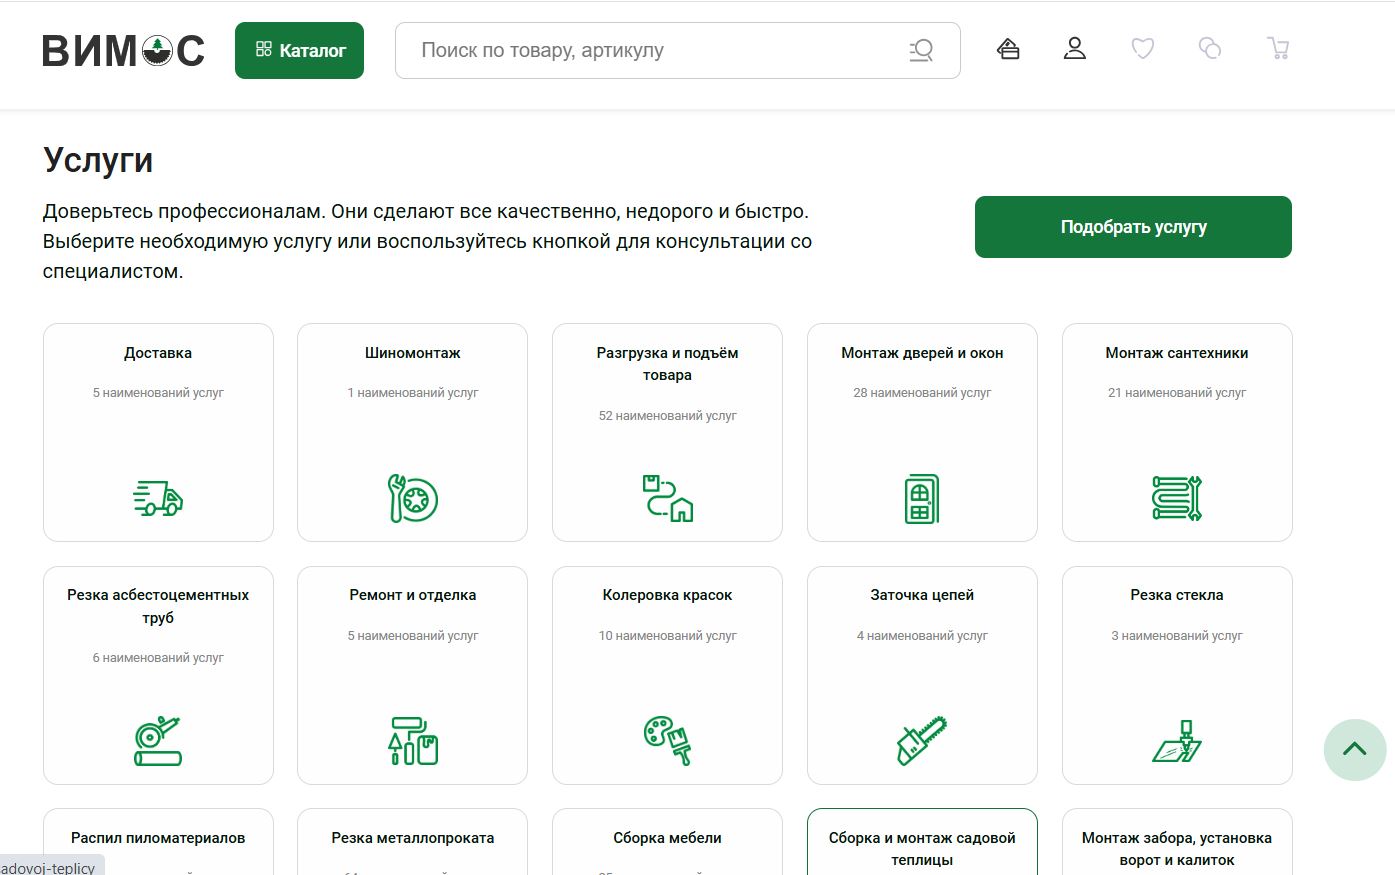The width and height of the screenshot is (1395, 875).
Task: Click the door and window installation icon
Action: [x=921, y=499]
